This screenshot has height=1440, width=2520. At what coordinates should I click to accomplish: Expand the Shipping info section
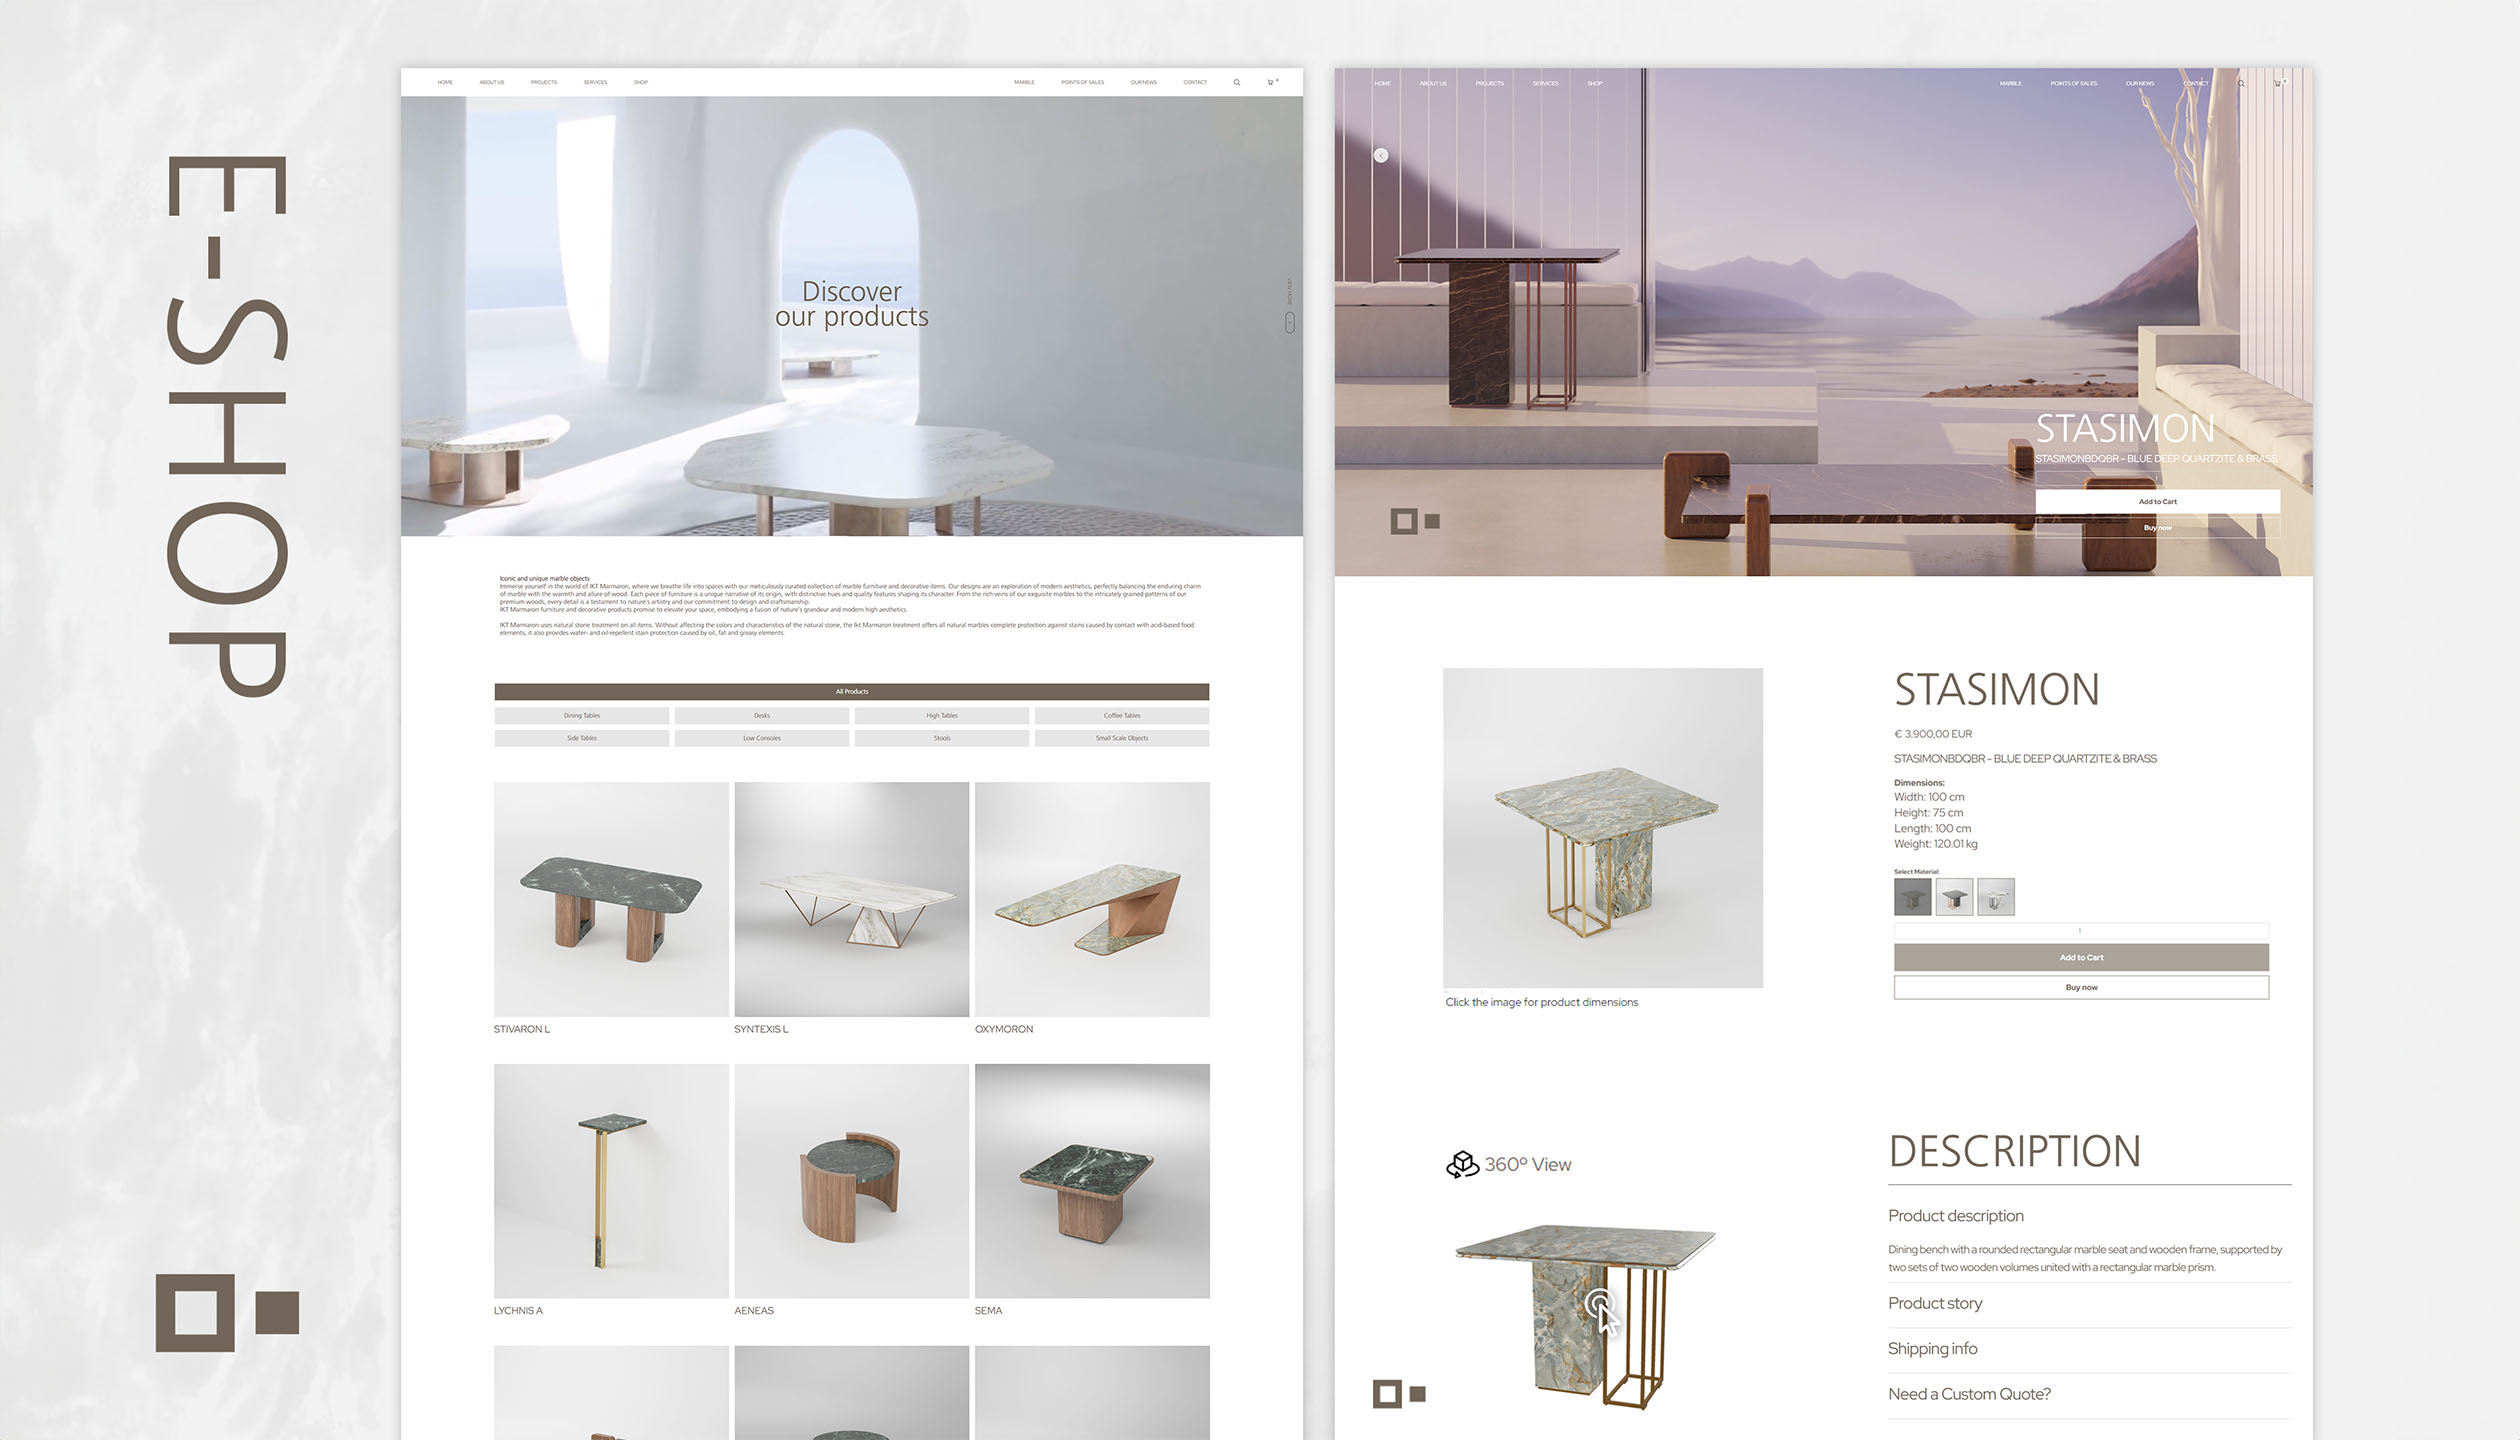[1933, 1349]
